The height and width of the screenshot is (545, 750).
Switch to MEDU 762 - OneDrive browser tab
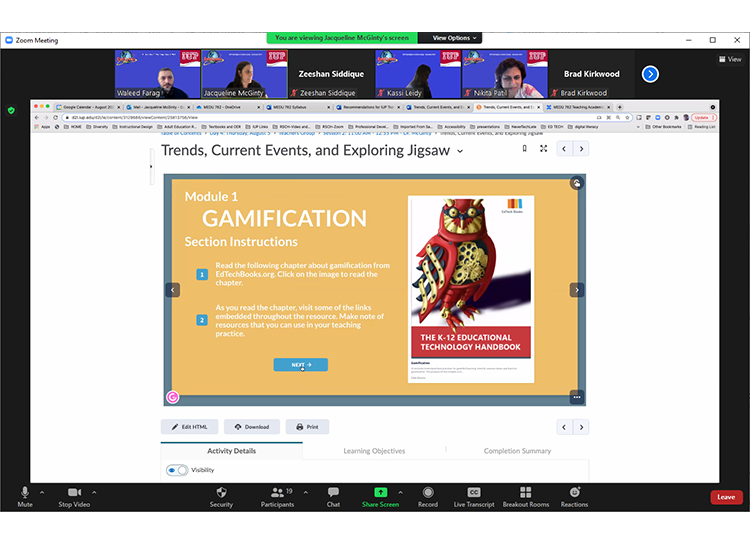coord(228,107)
